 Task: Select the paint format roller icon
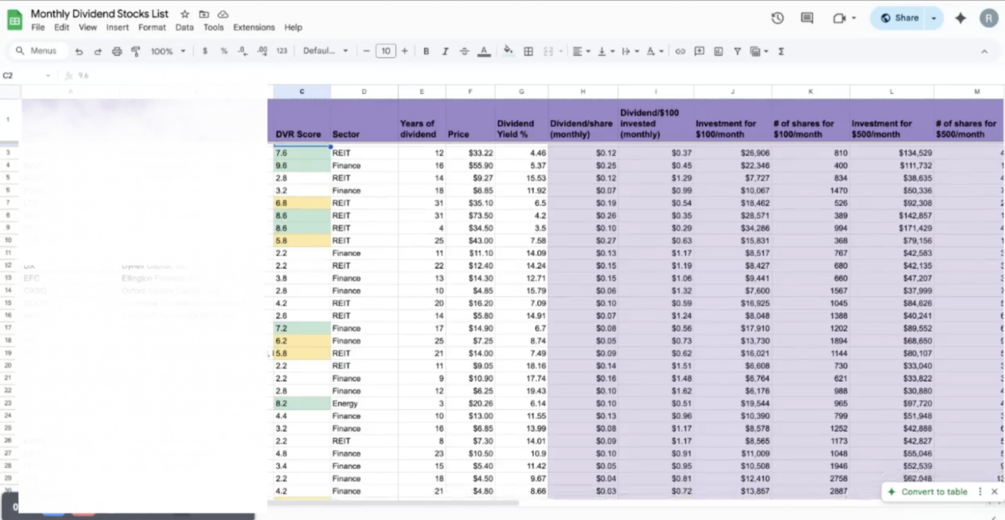(x=135, y=51)
